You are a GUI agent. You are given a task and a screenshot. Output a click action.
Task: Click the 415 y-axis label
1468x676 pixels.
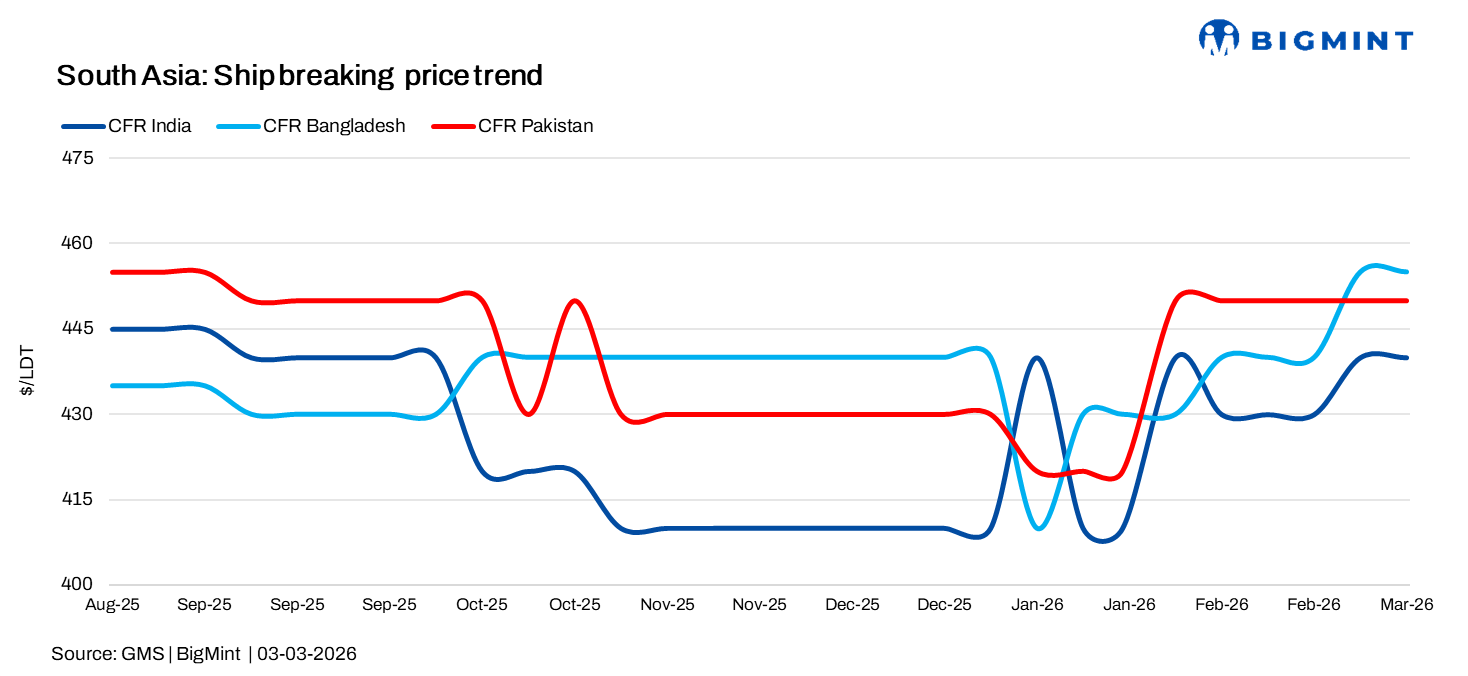[x=77, y=499]
